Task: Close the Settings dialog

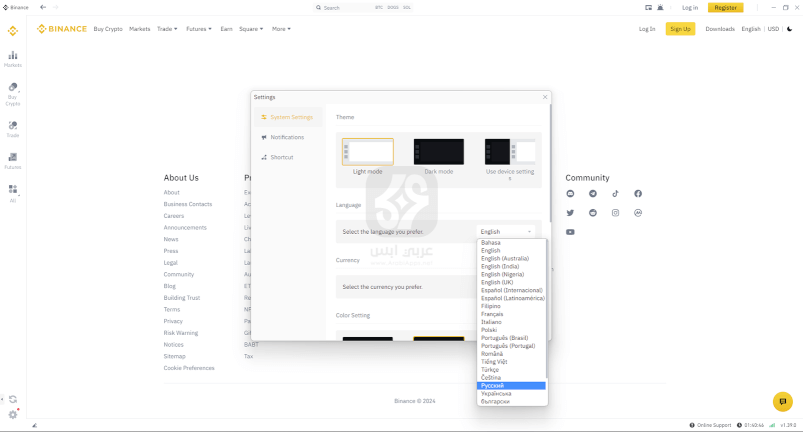Action: point(545,97)
